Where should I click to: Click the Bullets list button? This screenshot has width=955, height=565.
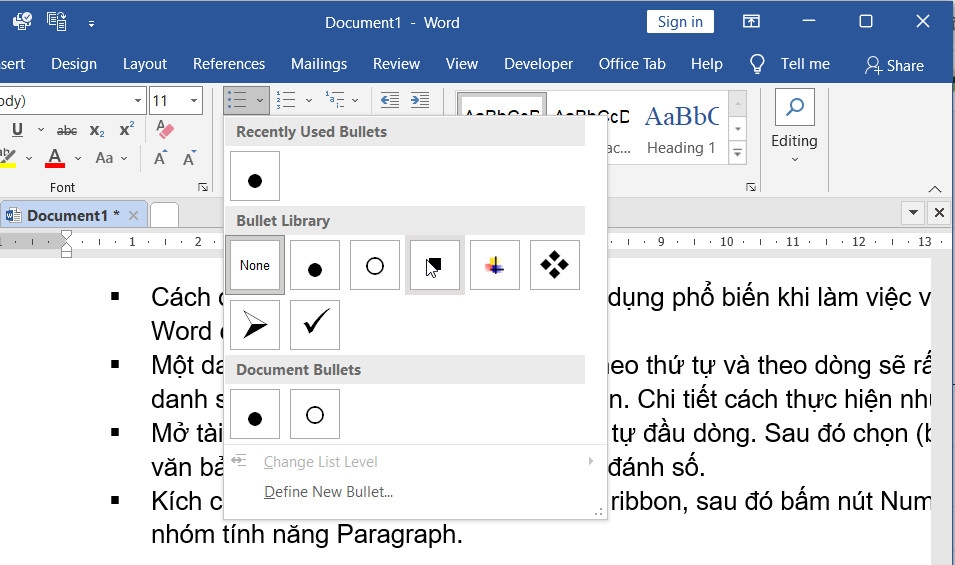238,100
